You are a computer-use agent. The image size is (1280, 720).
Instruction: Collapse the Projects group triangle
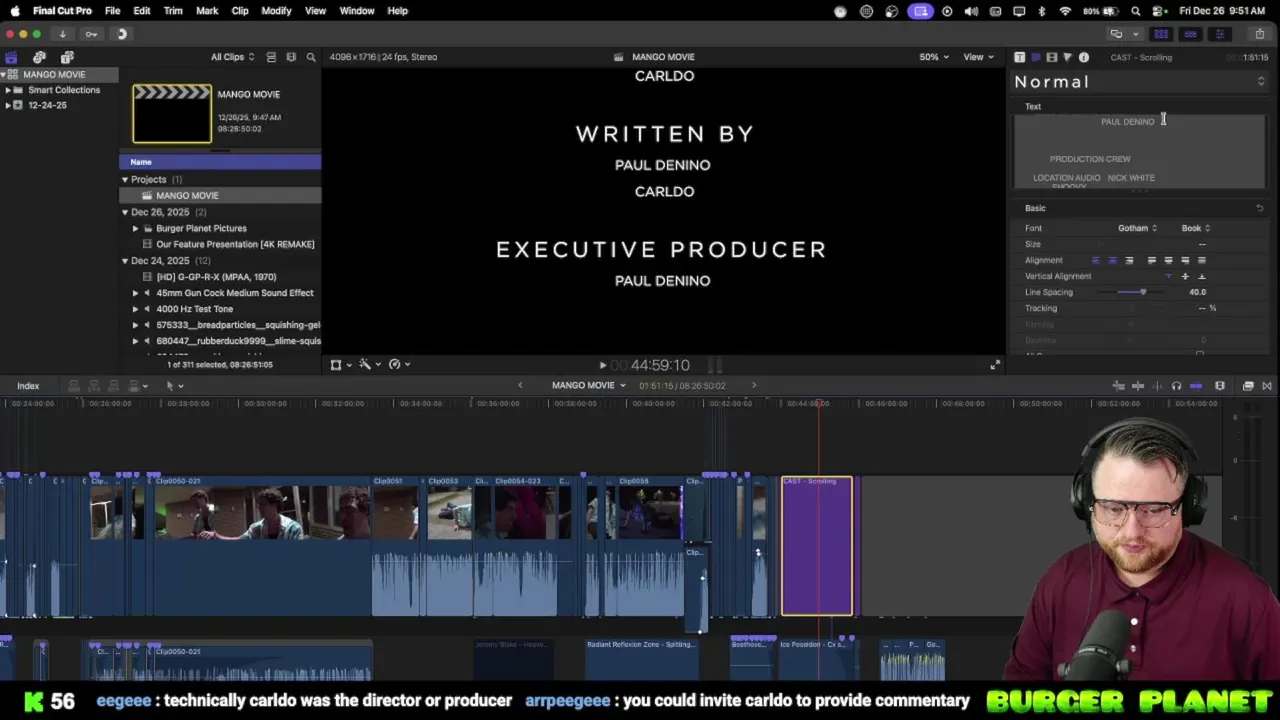click(125, 180)
